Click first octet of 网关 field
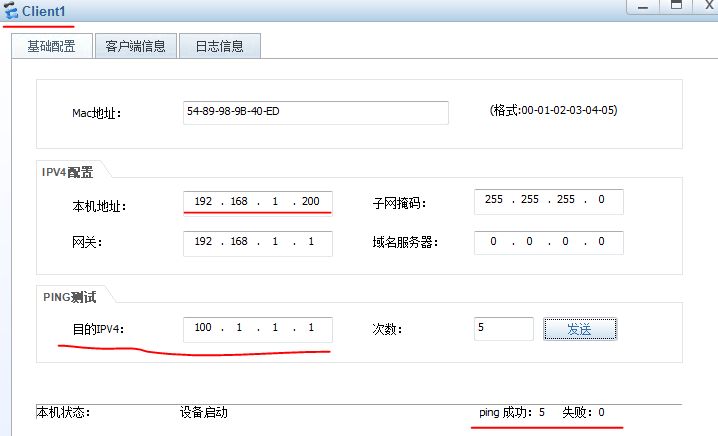This screenshot has height=436, width=718. pos(203,243)
